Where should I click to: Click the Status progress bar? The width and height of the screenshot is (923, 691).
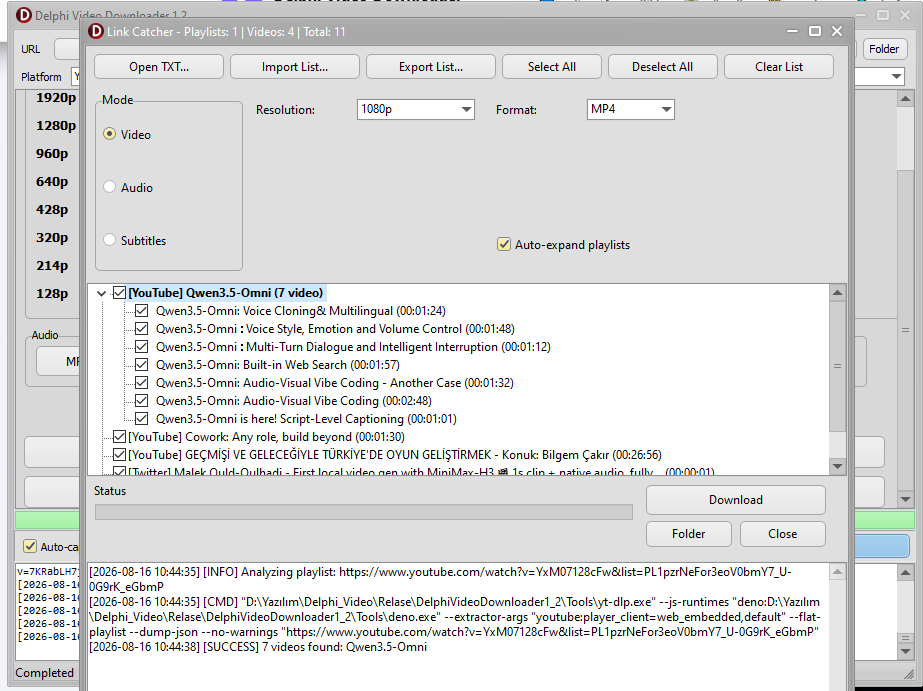[364, 512]
